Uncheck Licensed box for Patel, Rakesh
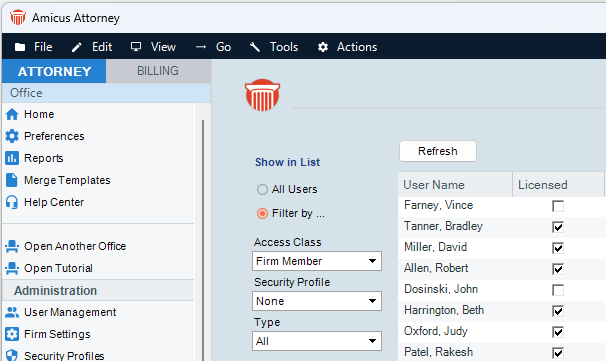The height and width of the screenshot is (361, 606). (x=558, y=352)
